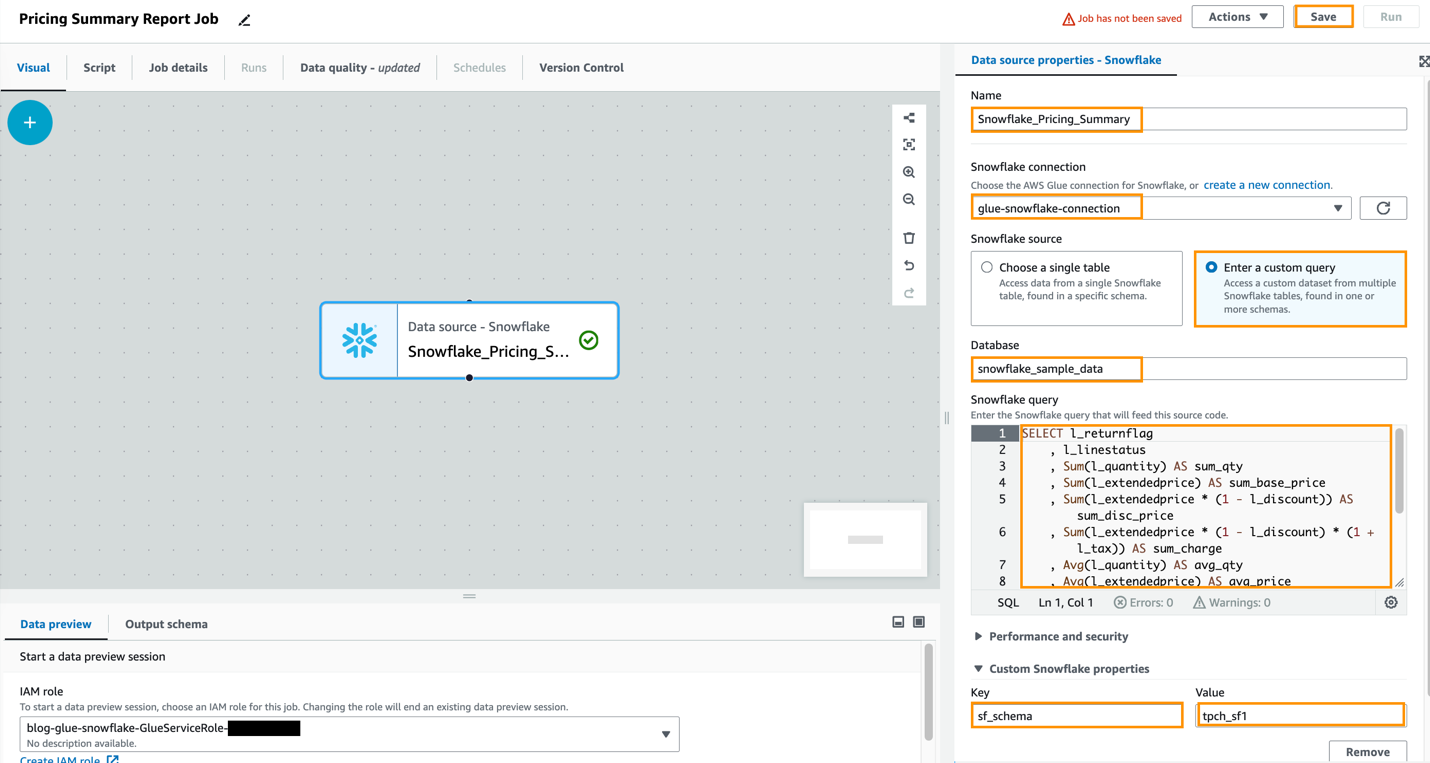The height and width of the screenshot is (763, 1430).
Task: Maximize the data preview panel
Action: click(919, 622)
